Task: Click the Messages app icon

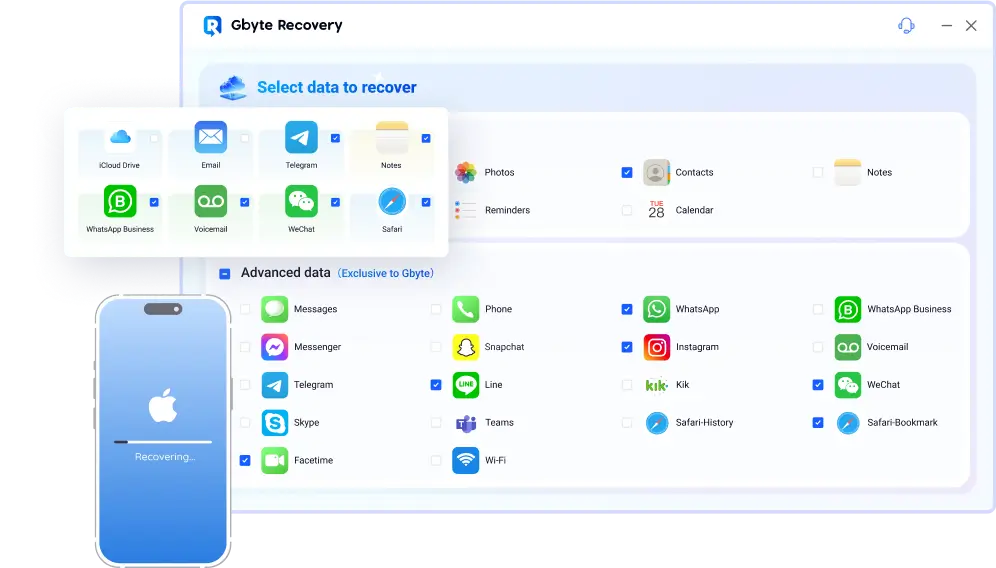Action: tap(274, 309)
